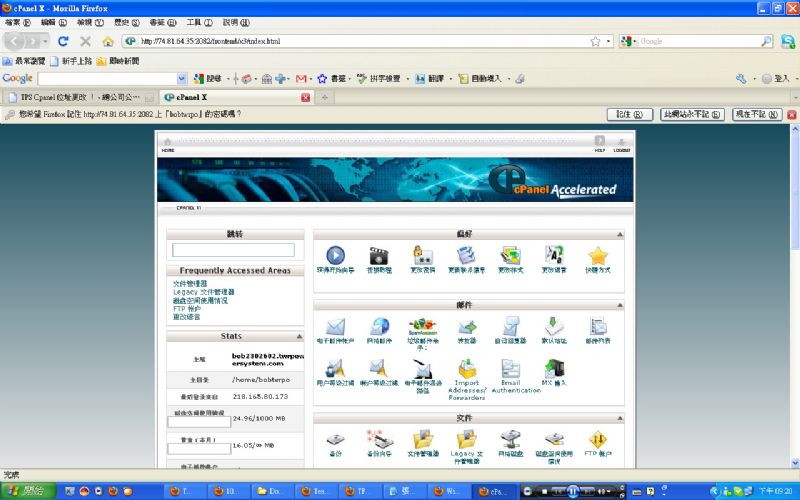The width and height of the screenshot is (800, 500).
Task: Click the cPanel LOGOUT icon
Action: click(x=621, y=144)
